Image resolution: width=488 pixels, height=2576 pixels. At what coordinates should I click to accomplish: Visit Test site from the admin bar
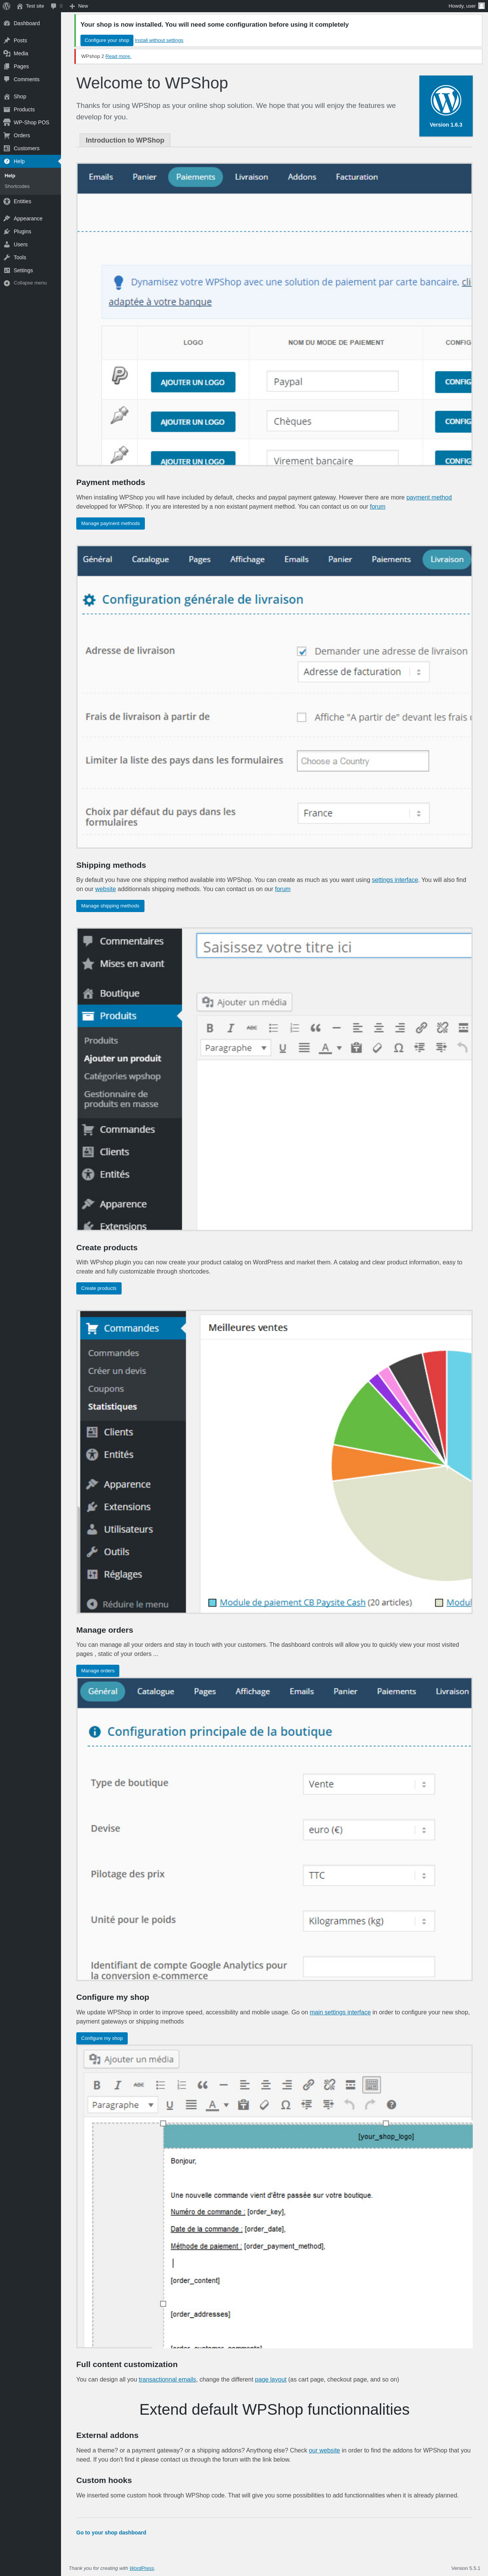31,6
